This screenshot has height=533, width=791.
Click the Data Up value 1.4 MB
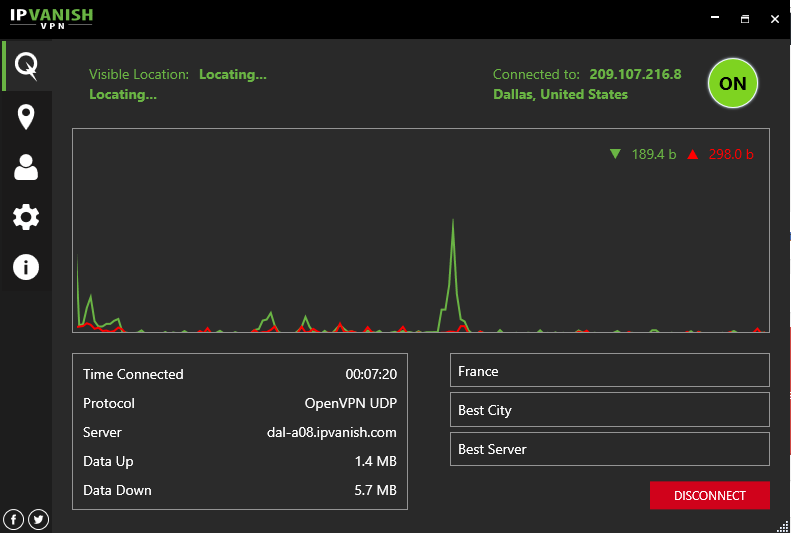(375, 461)
